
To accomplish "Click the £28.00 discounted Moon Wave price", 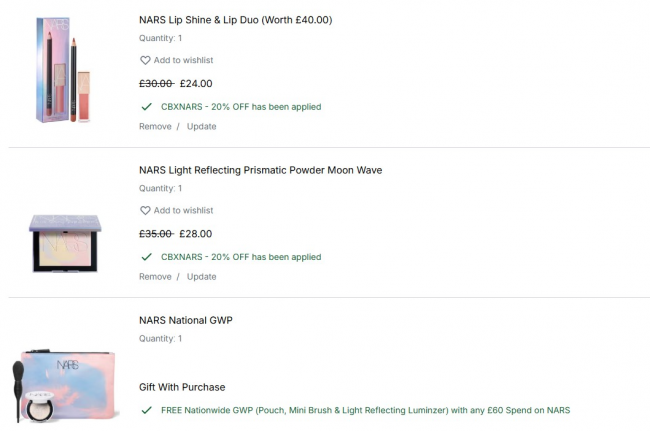I will (196, 234).
